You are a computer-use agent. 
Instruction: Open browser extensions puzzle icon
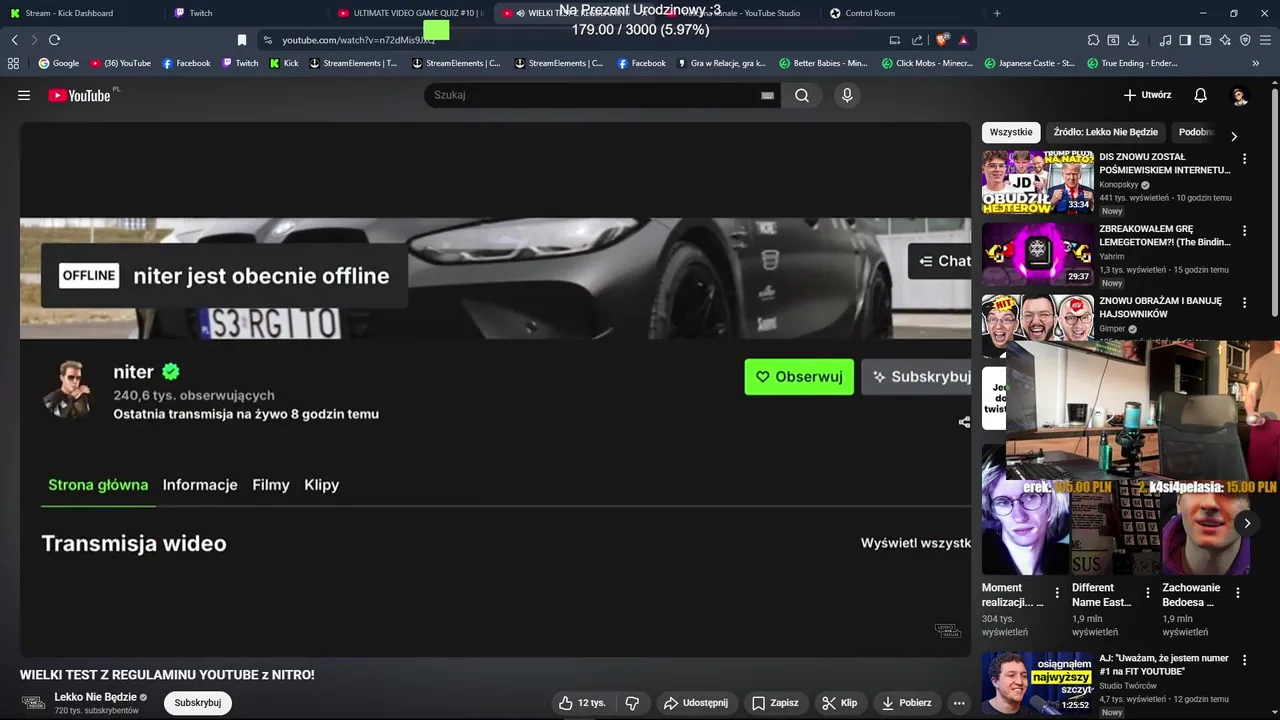1093,40
